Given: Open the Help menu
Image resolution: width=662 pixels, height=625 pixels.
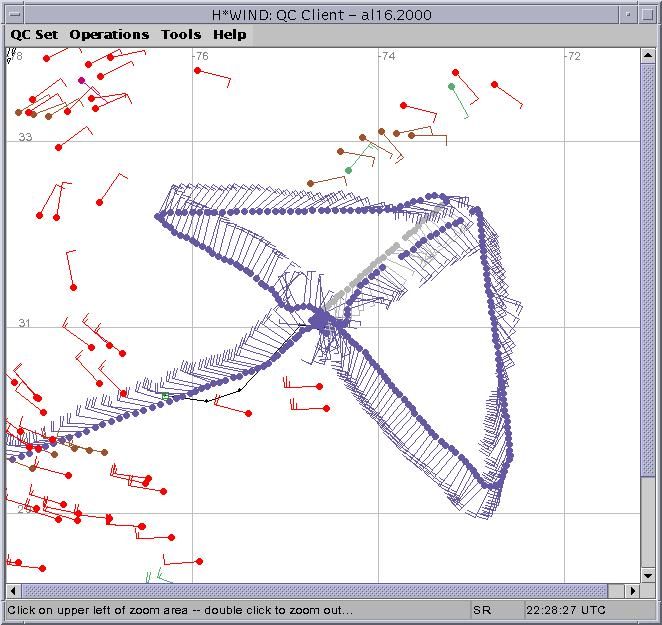Looking at the screenshot, I should (229, 34).
